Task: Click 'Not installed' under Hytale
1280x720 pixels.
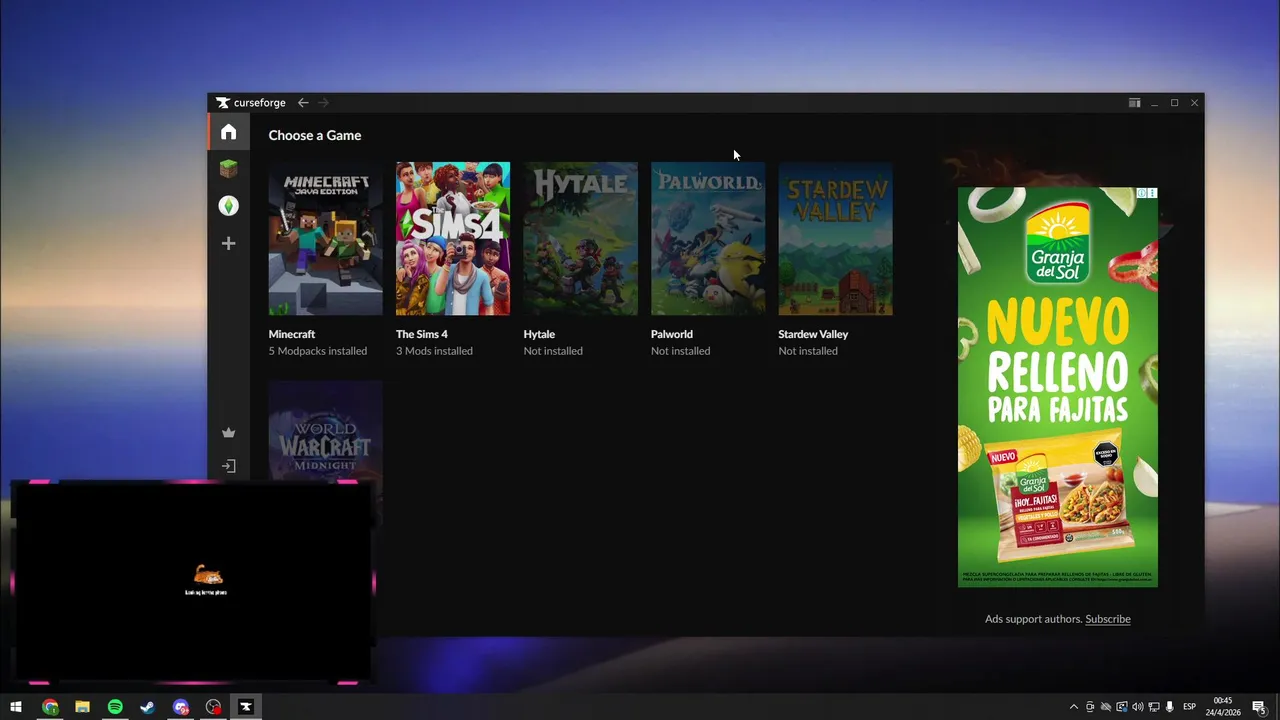Action: (x=553, y=351)
